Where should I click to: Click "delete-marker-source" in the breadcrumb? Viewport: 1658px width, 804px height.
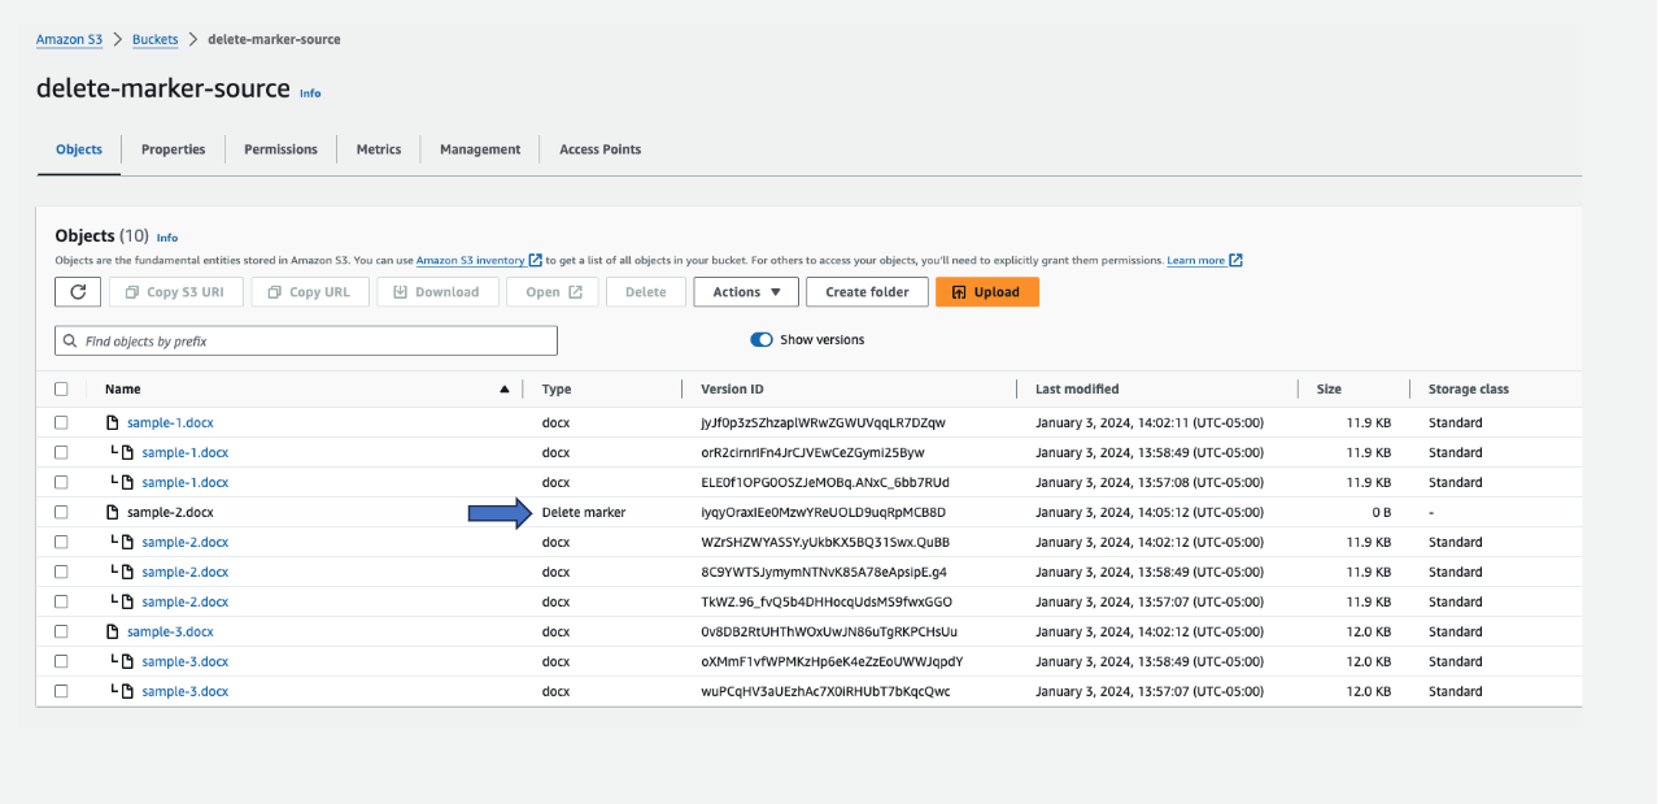(274, 40)
